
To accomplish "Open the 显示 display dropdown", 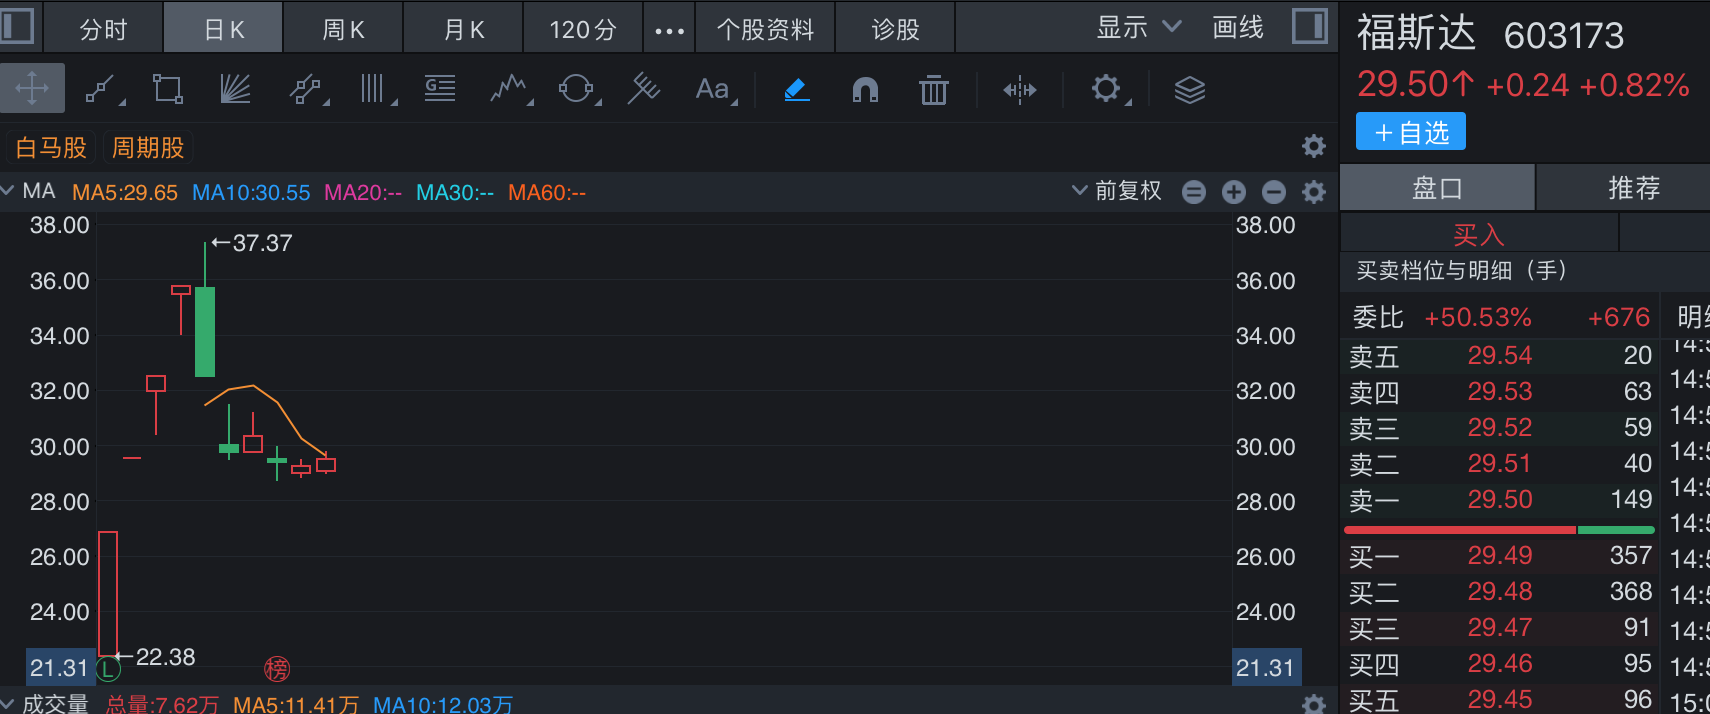I will [x=1138, y=28].
